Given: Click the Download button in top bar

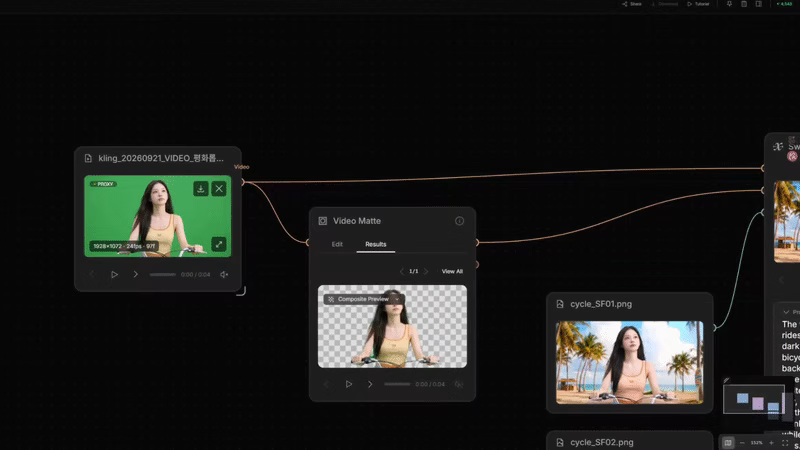Looking at the screenshot, I should (664, 4).
